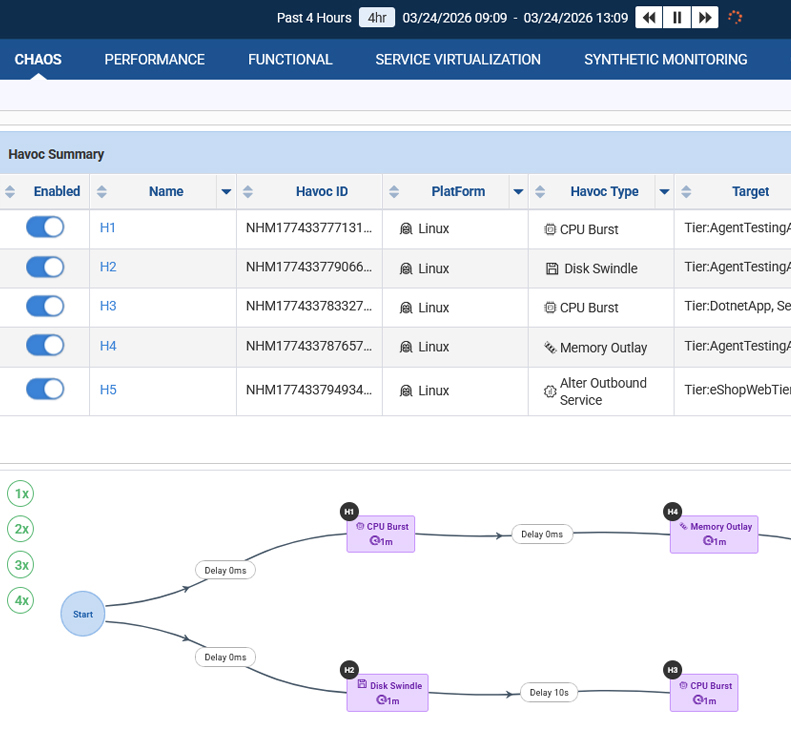
Task: Open the SYNTHETIC MONITORING tab
Action: point(665,60)
